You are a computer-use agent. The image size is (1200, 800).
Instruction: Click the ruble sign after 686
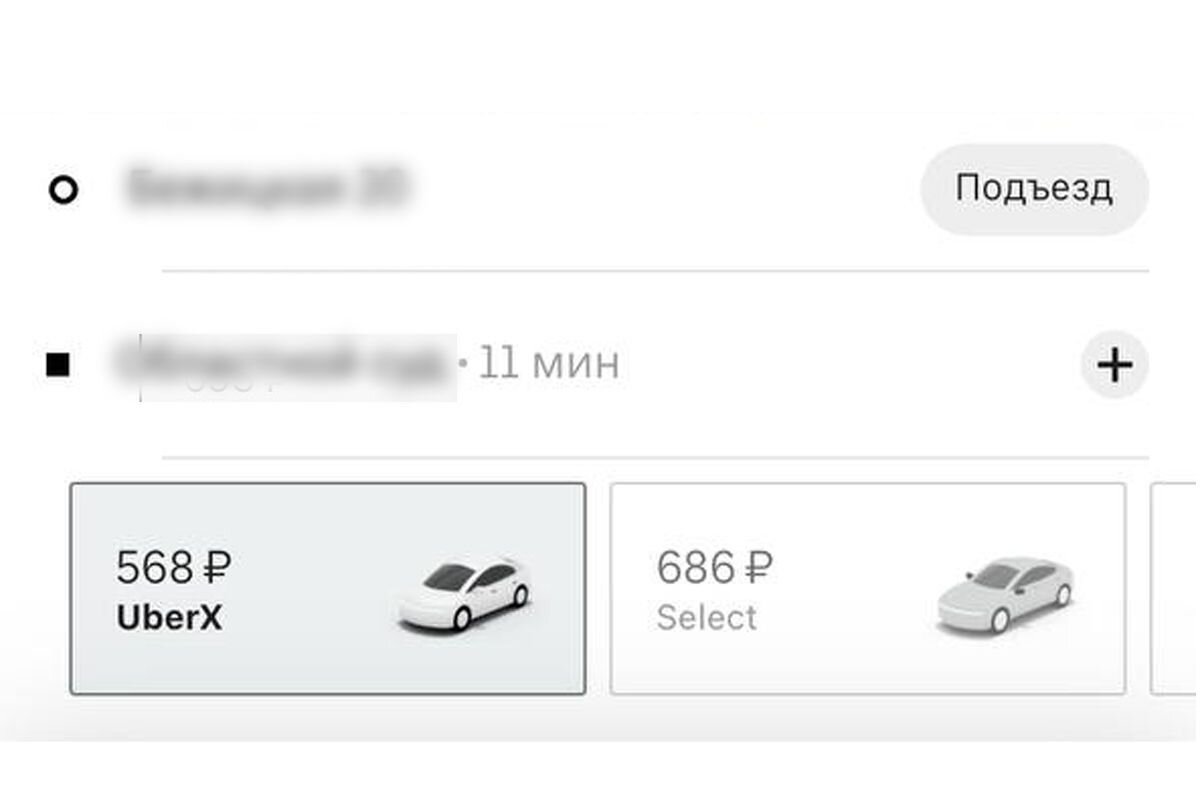pyautogui.click(x=757, y=569)
